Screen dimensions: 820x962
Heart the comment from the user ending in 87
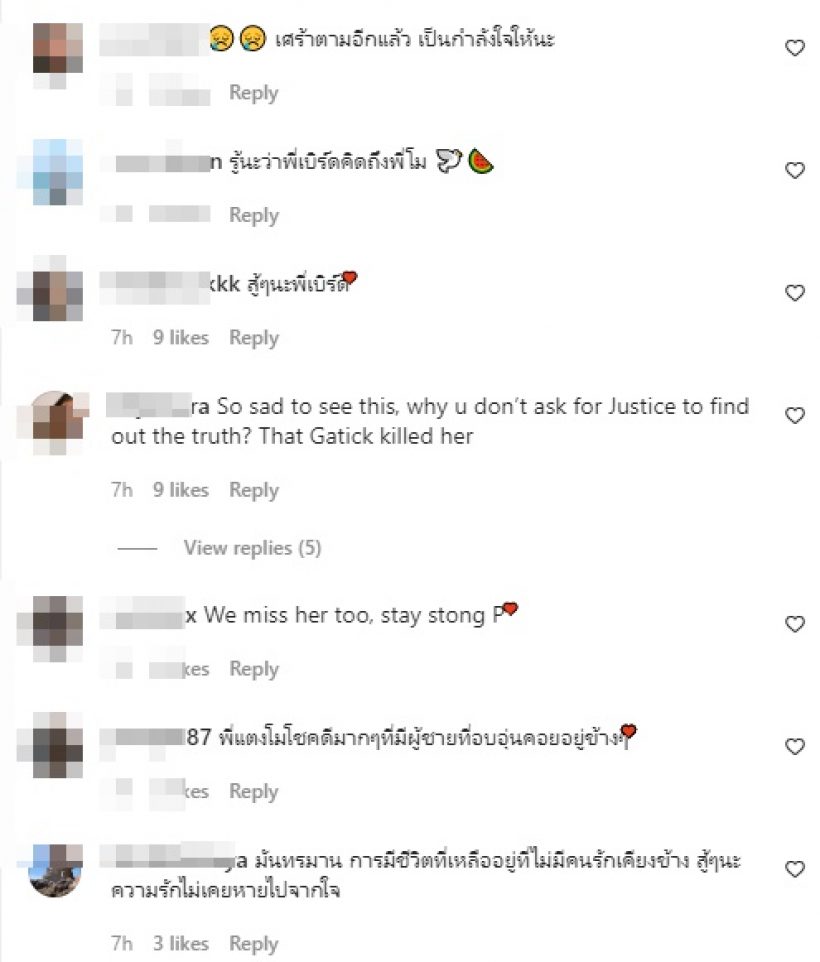tap(795, 747)
